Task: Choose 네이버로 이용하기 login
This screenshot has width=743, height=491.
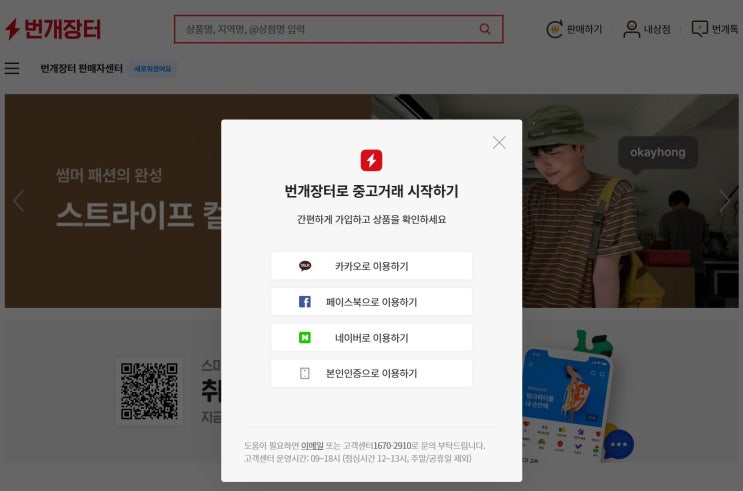Action: 372,337
